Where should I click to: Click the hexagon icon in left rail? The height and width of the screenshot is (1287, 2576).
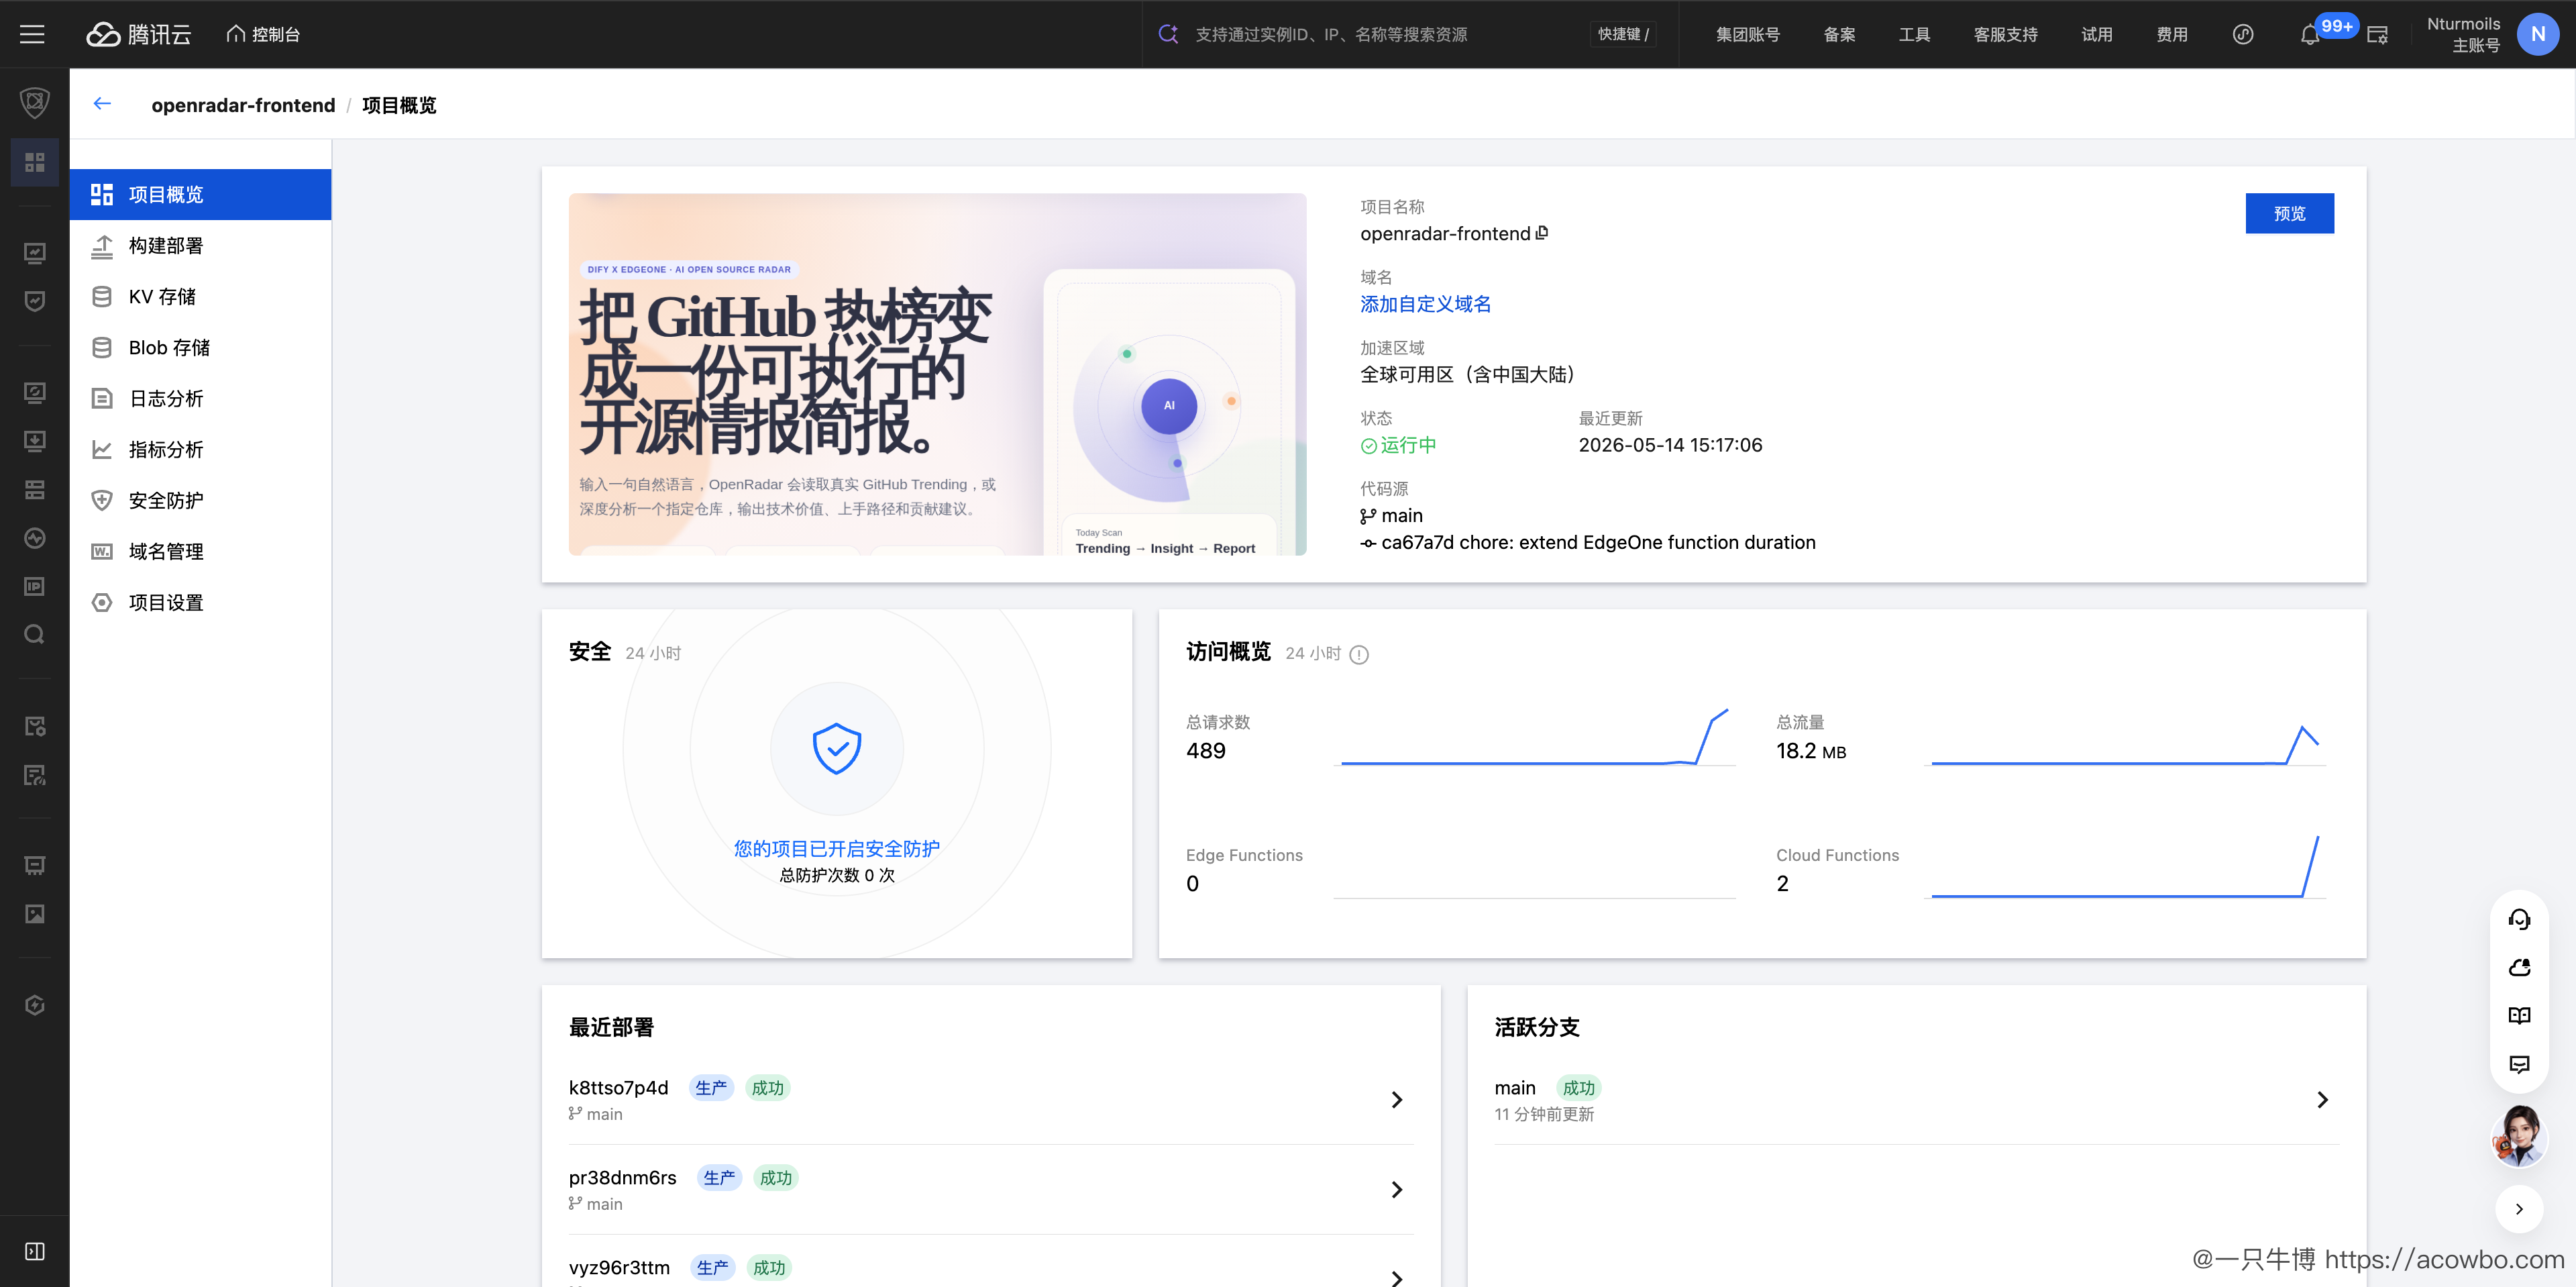(x=35, y=1005)
